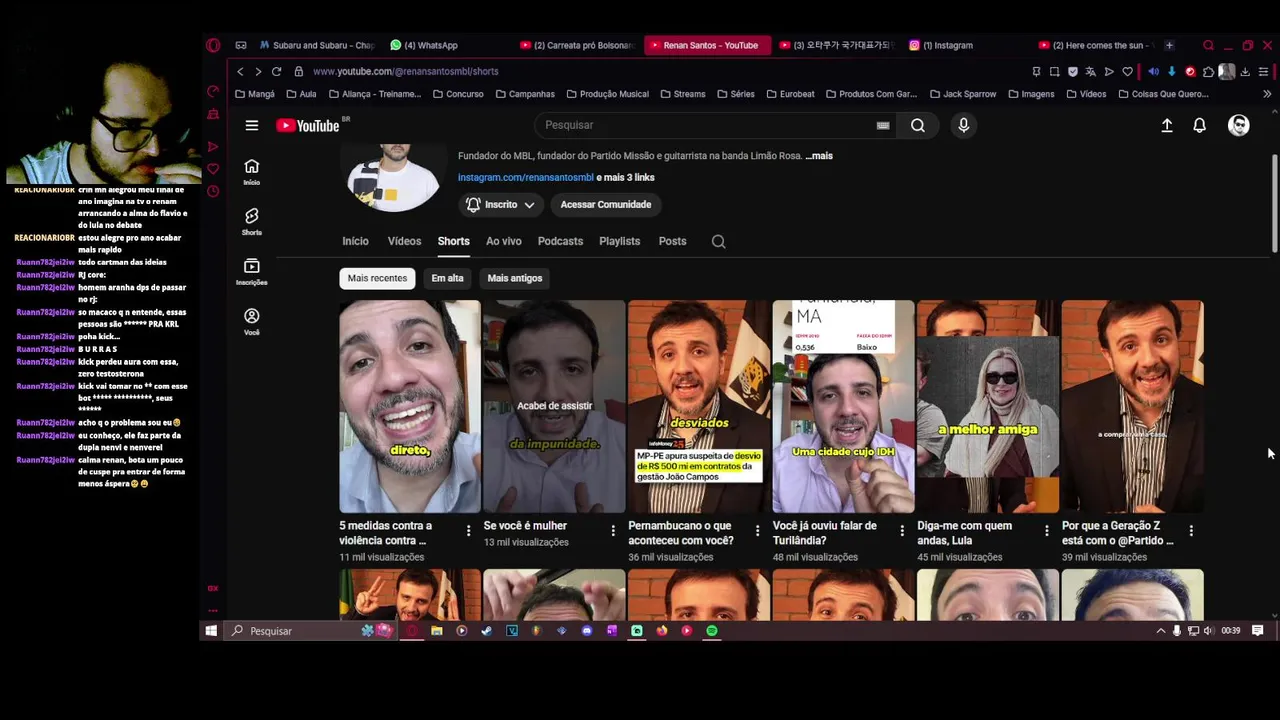Open the YouTube upload/create icon

pyautogui.click(x=1167, y=125)
